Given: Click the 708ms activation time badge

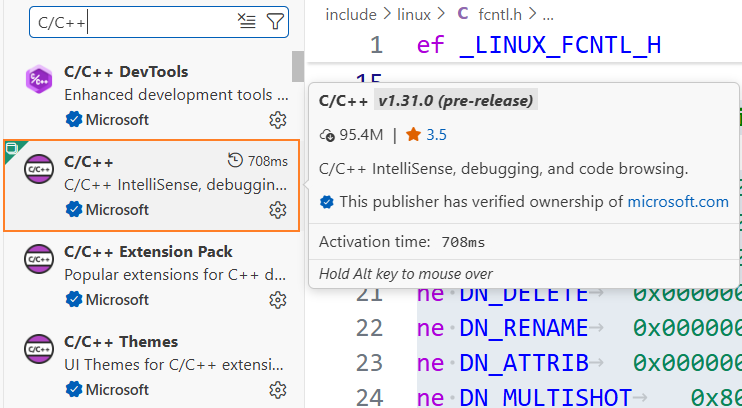Looking at the screenshot, I should point(258,161).
